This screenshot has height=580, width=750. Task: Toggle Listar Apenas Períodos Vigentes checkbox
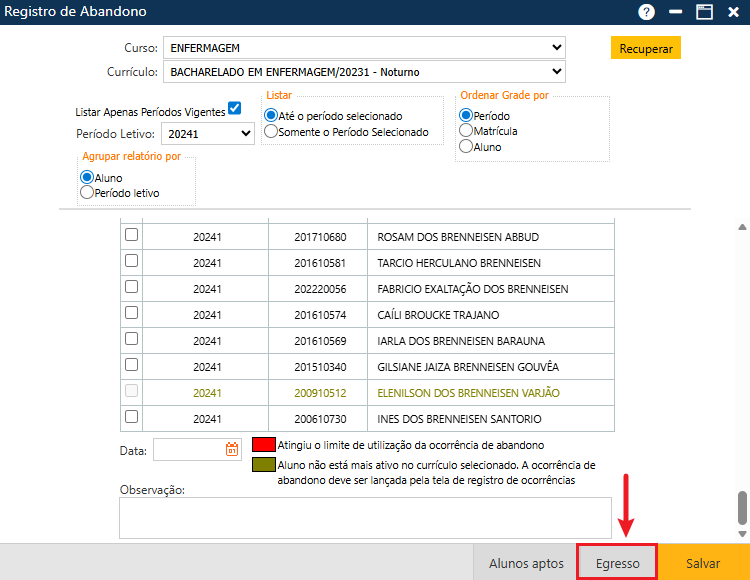click(x=235, y=109)
